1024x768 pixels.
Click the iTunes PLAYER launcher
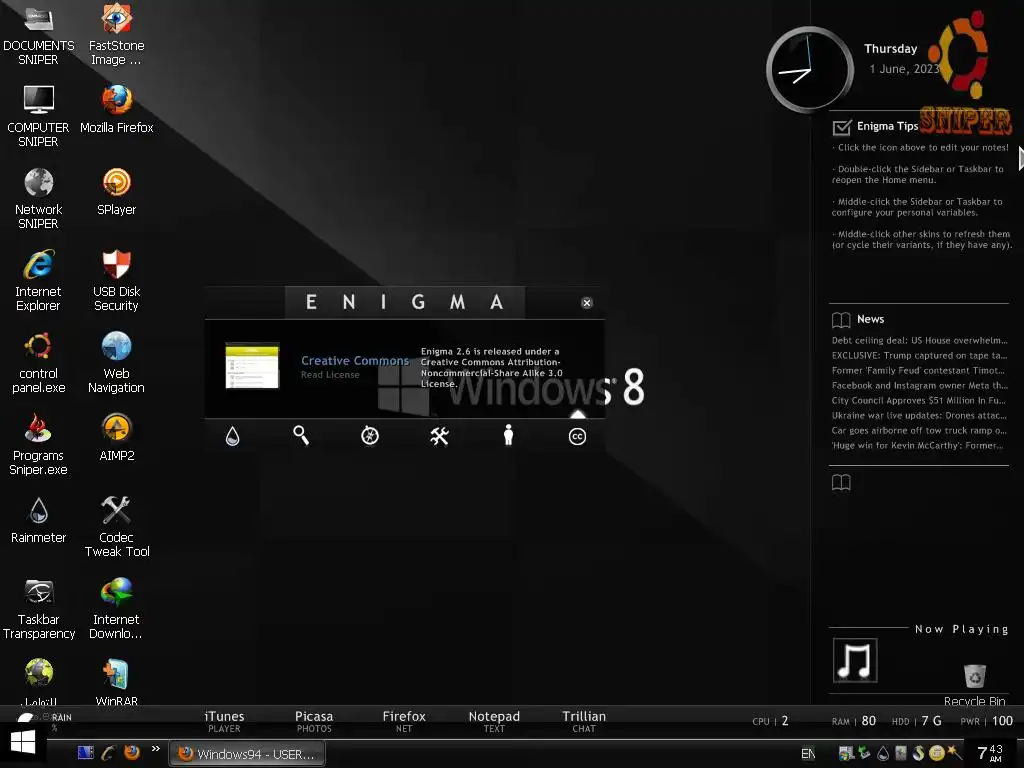coord(224,721)
